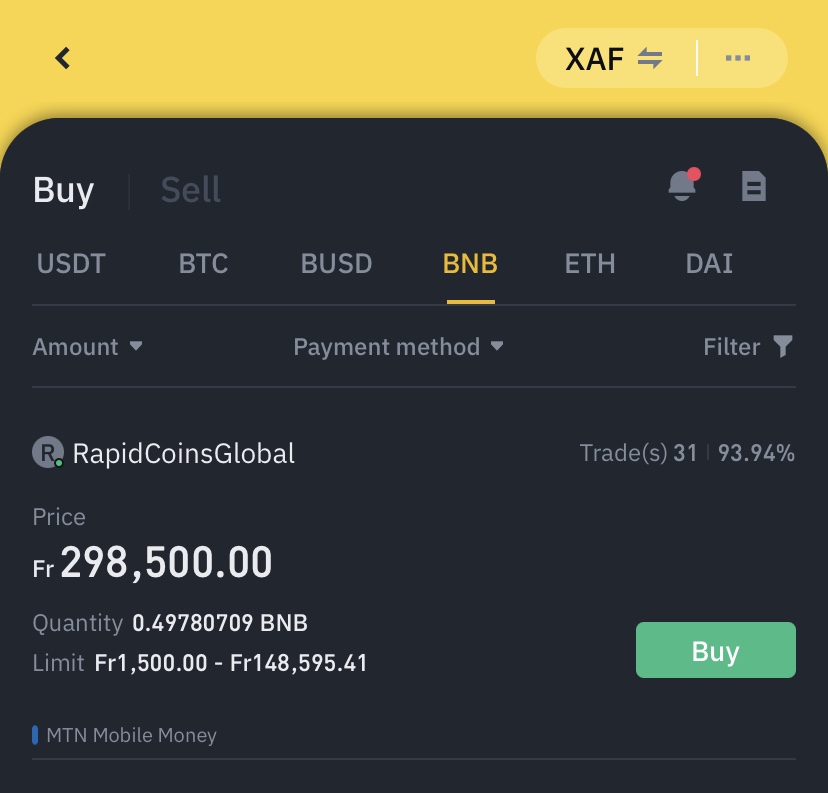Switch to the Sell mode
The width and height of the screenshot is (828, 793).
click(x=190, y=190)
